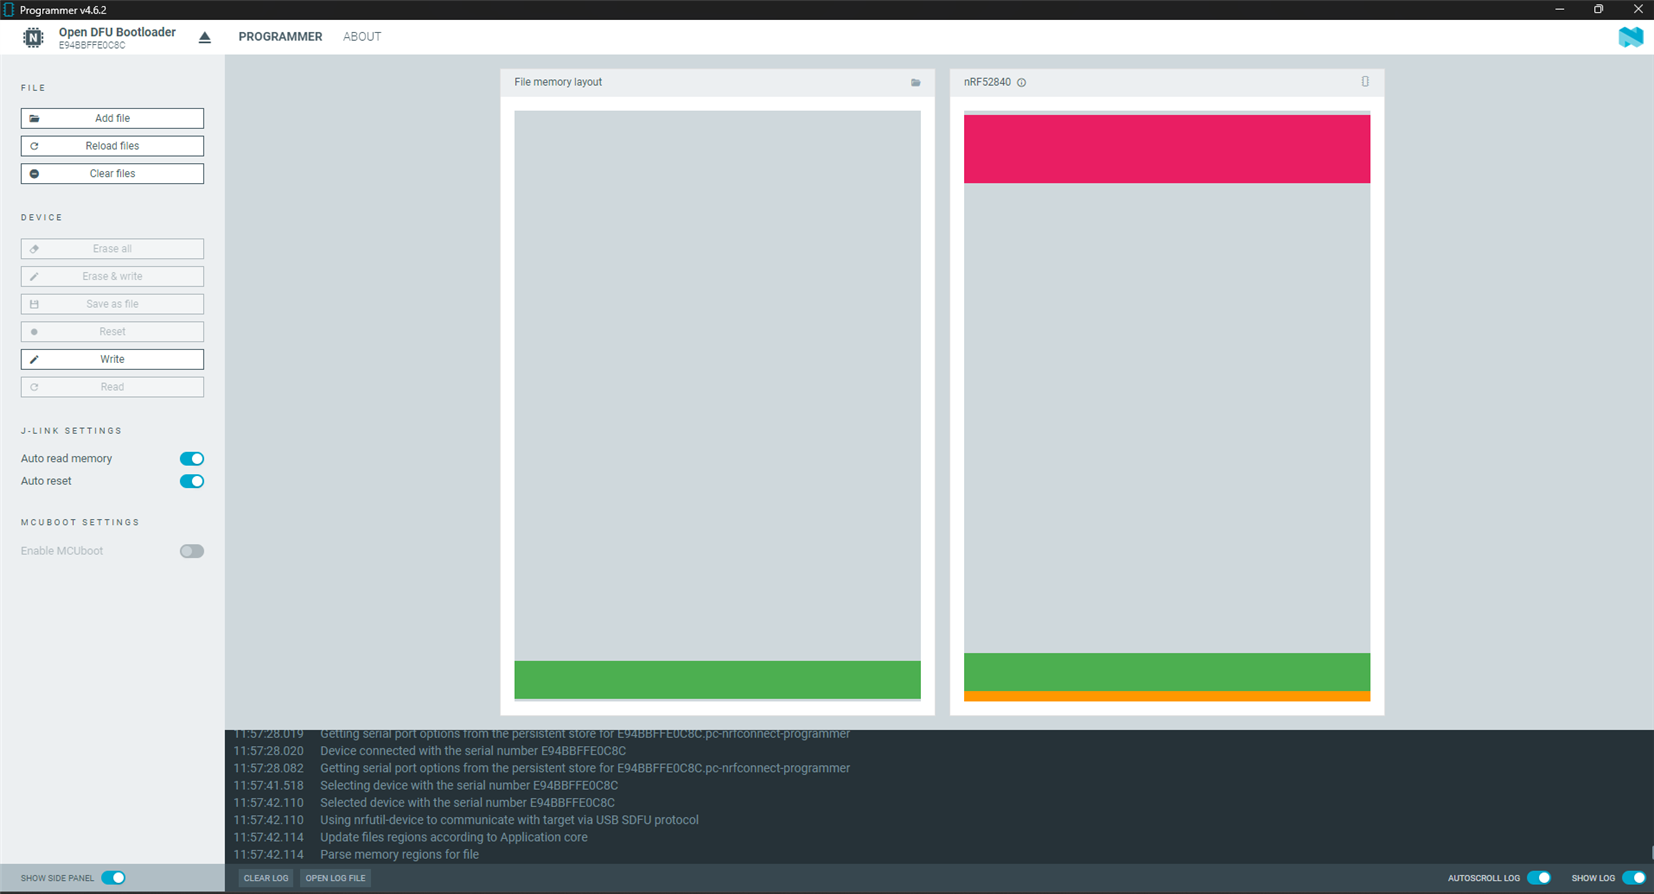Toggle Auto read memory switch
The width and height of the screenshot is (1654, 894).
tap(192, 459)
